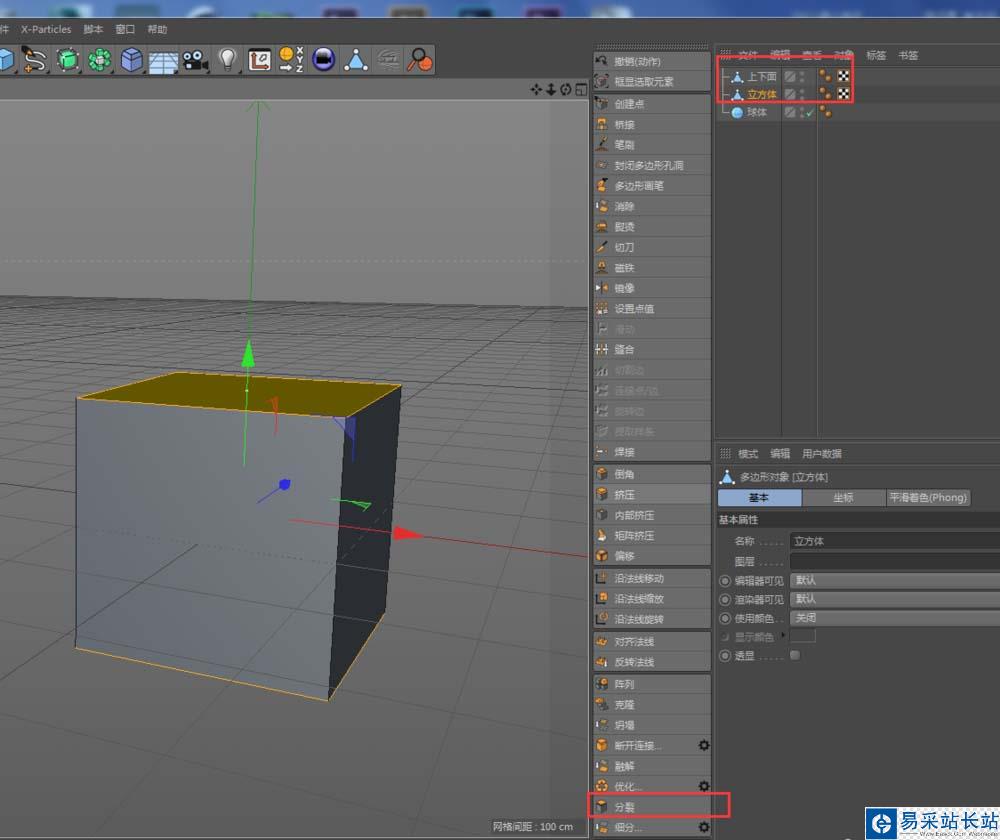Click the XYZ time axis toolbar icon
Viewport: 1000px width, 840px height.
pyautogui.click(x=291, y=60)
